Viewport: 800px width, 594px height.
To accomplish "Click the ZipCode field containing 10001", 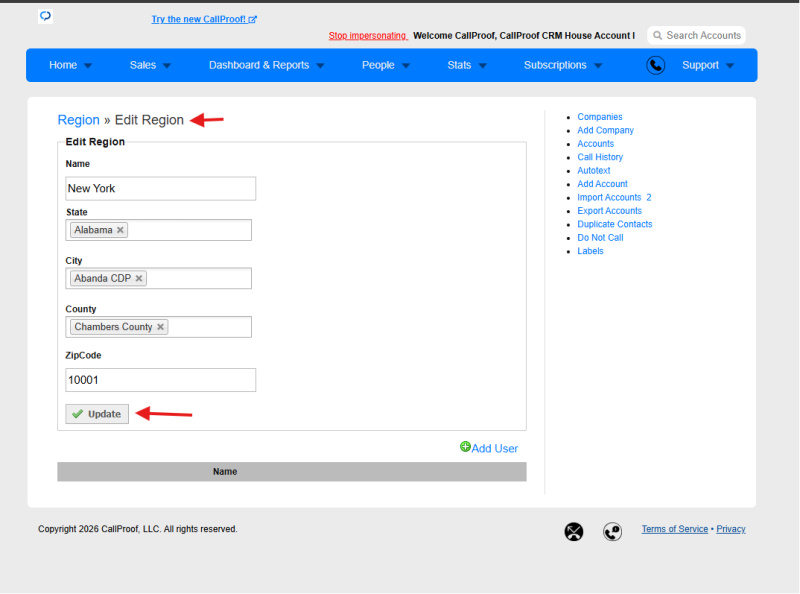I will tap(161, 380).
